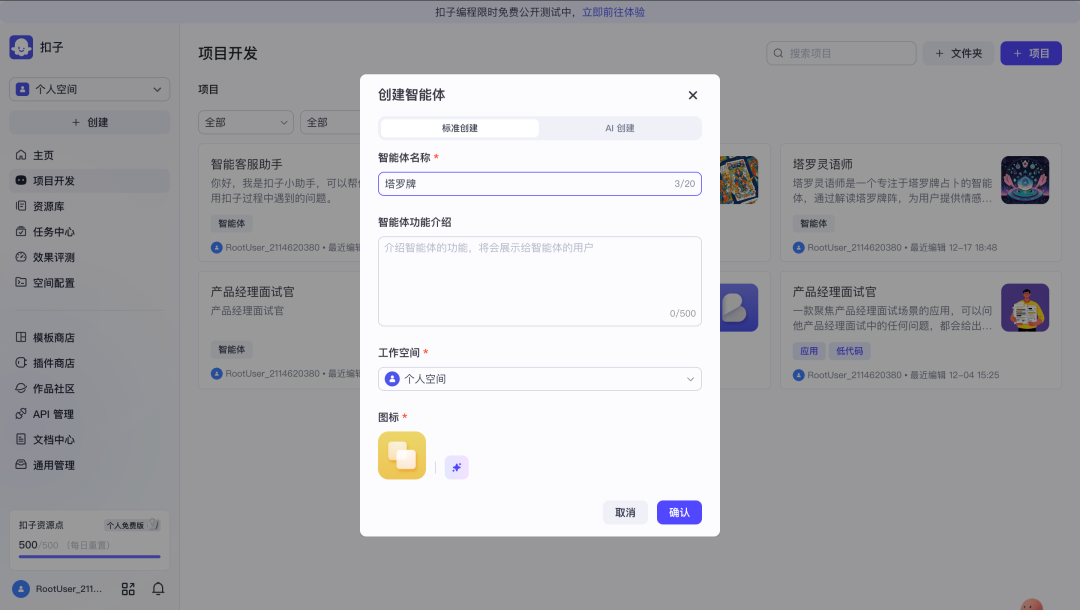
Task: Click the 通用管理 icon
Action: click(21, 465)
